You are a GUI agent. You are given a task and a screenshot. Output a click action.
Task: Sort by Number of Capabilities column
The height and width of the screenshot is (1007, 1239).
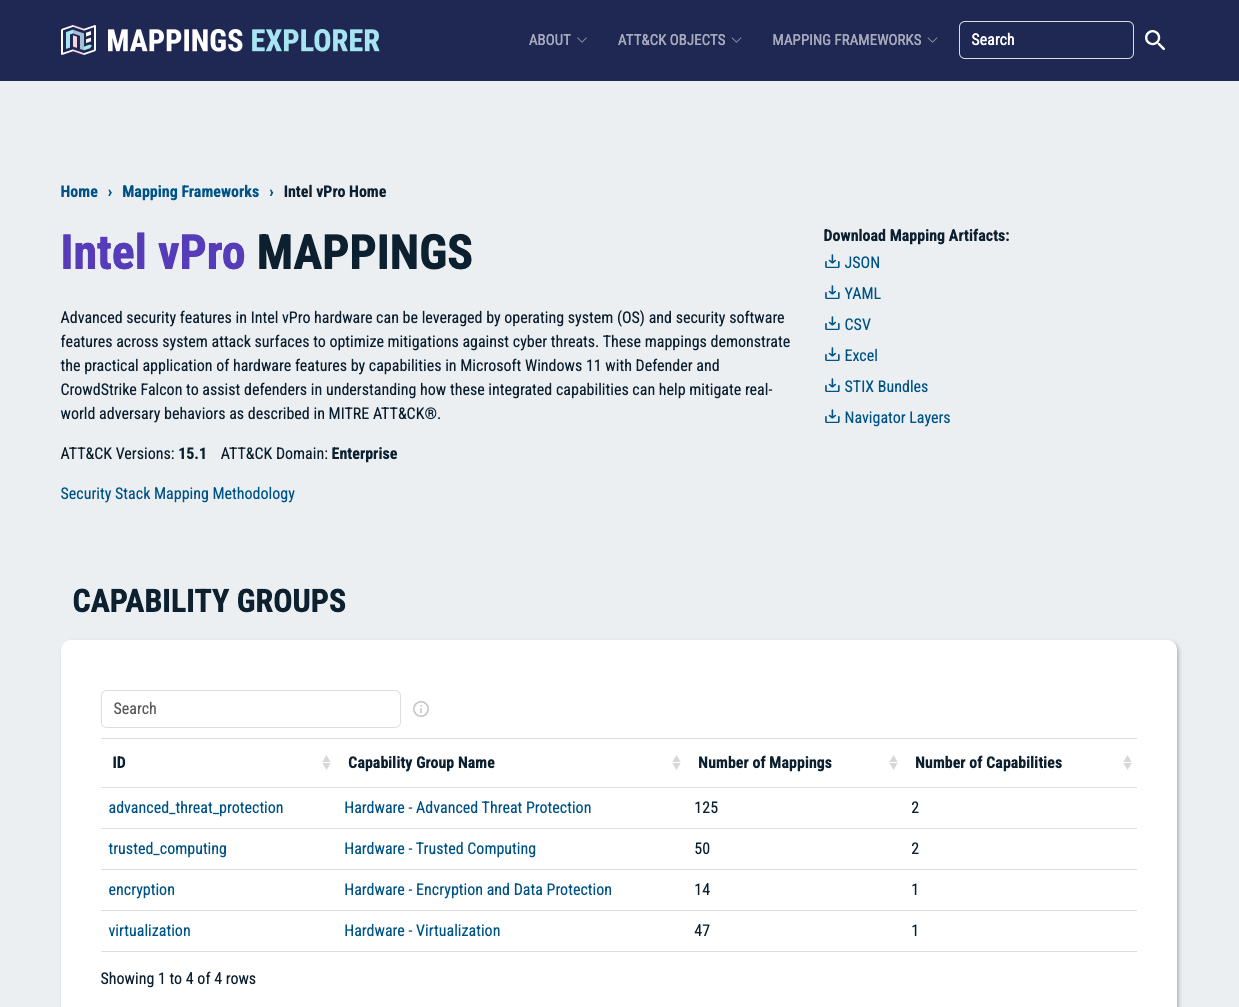tap(1127, 763)
